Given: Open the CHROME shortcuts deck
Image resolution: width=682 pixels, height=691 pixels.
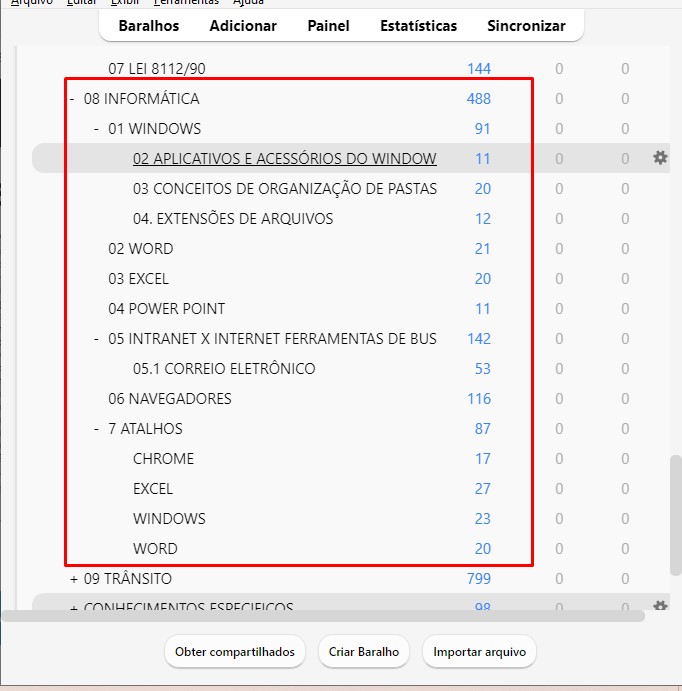Looking at the screenshot, I should click(x=163, y=458).
